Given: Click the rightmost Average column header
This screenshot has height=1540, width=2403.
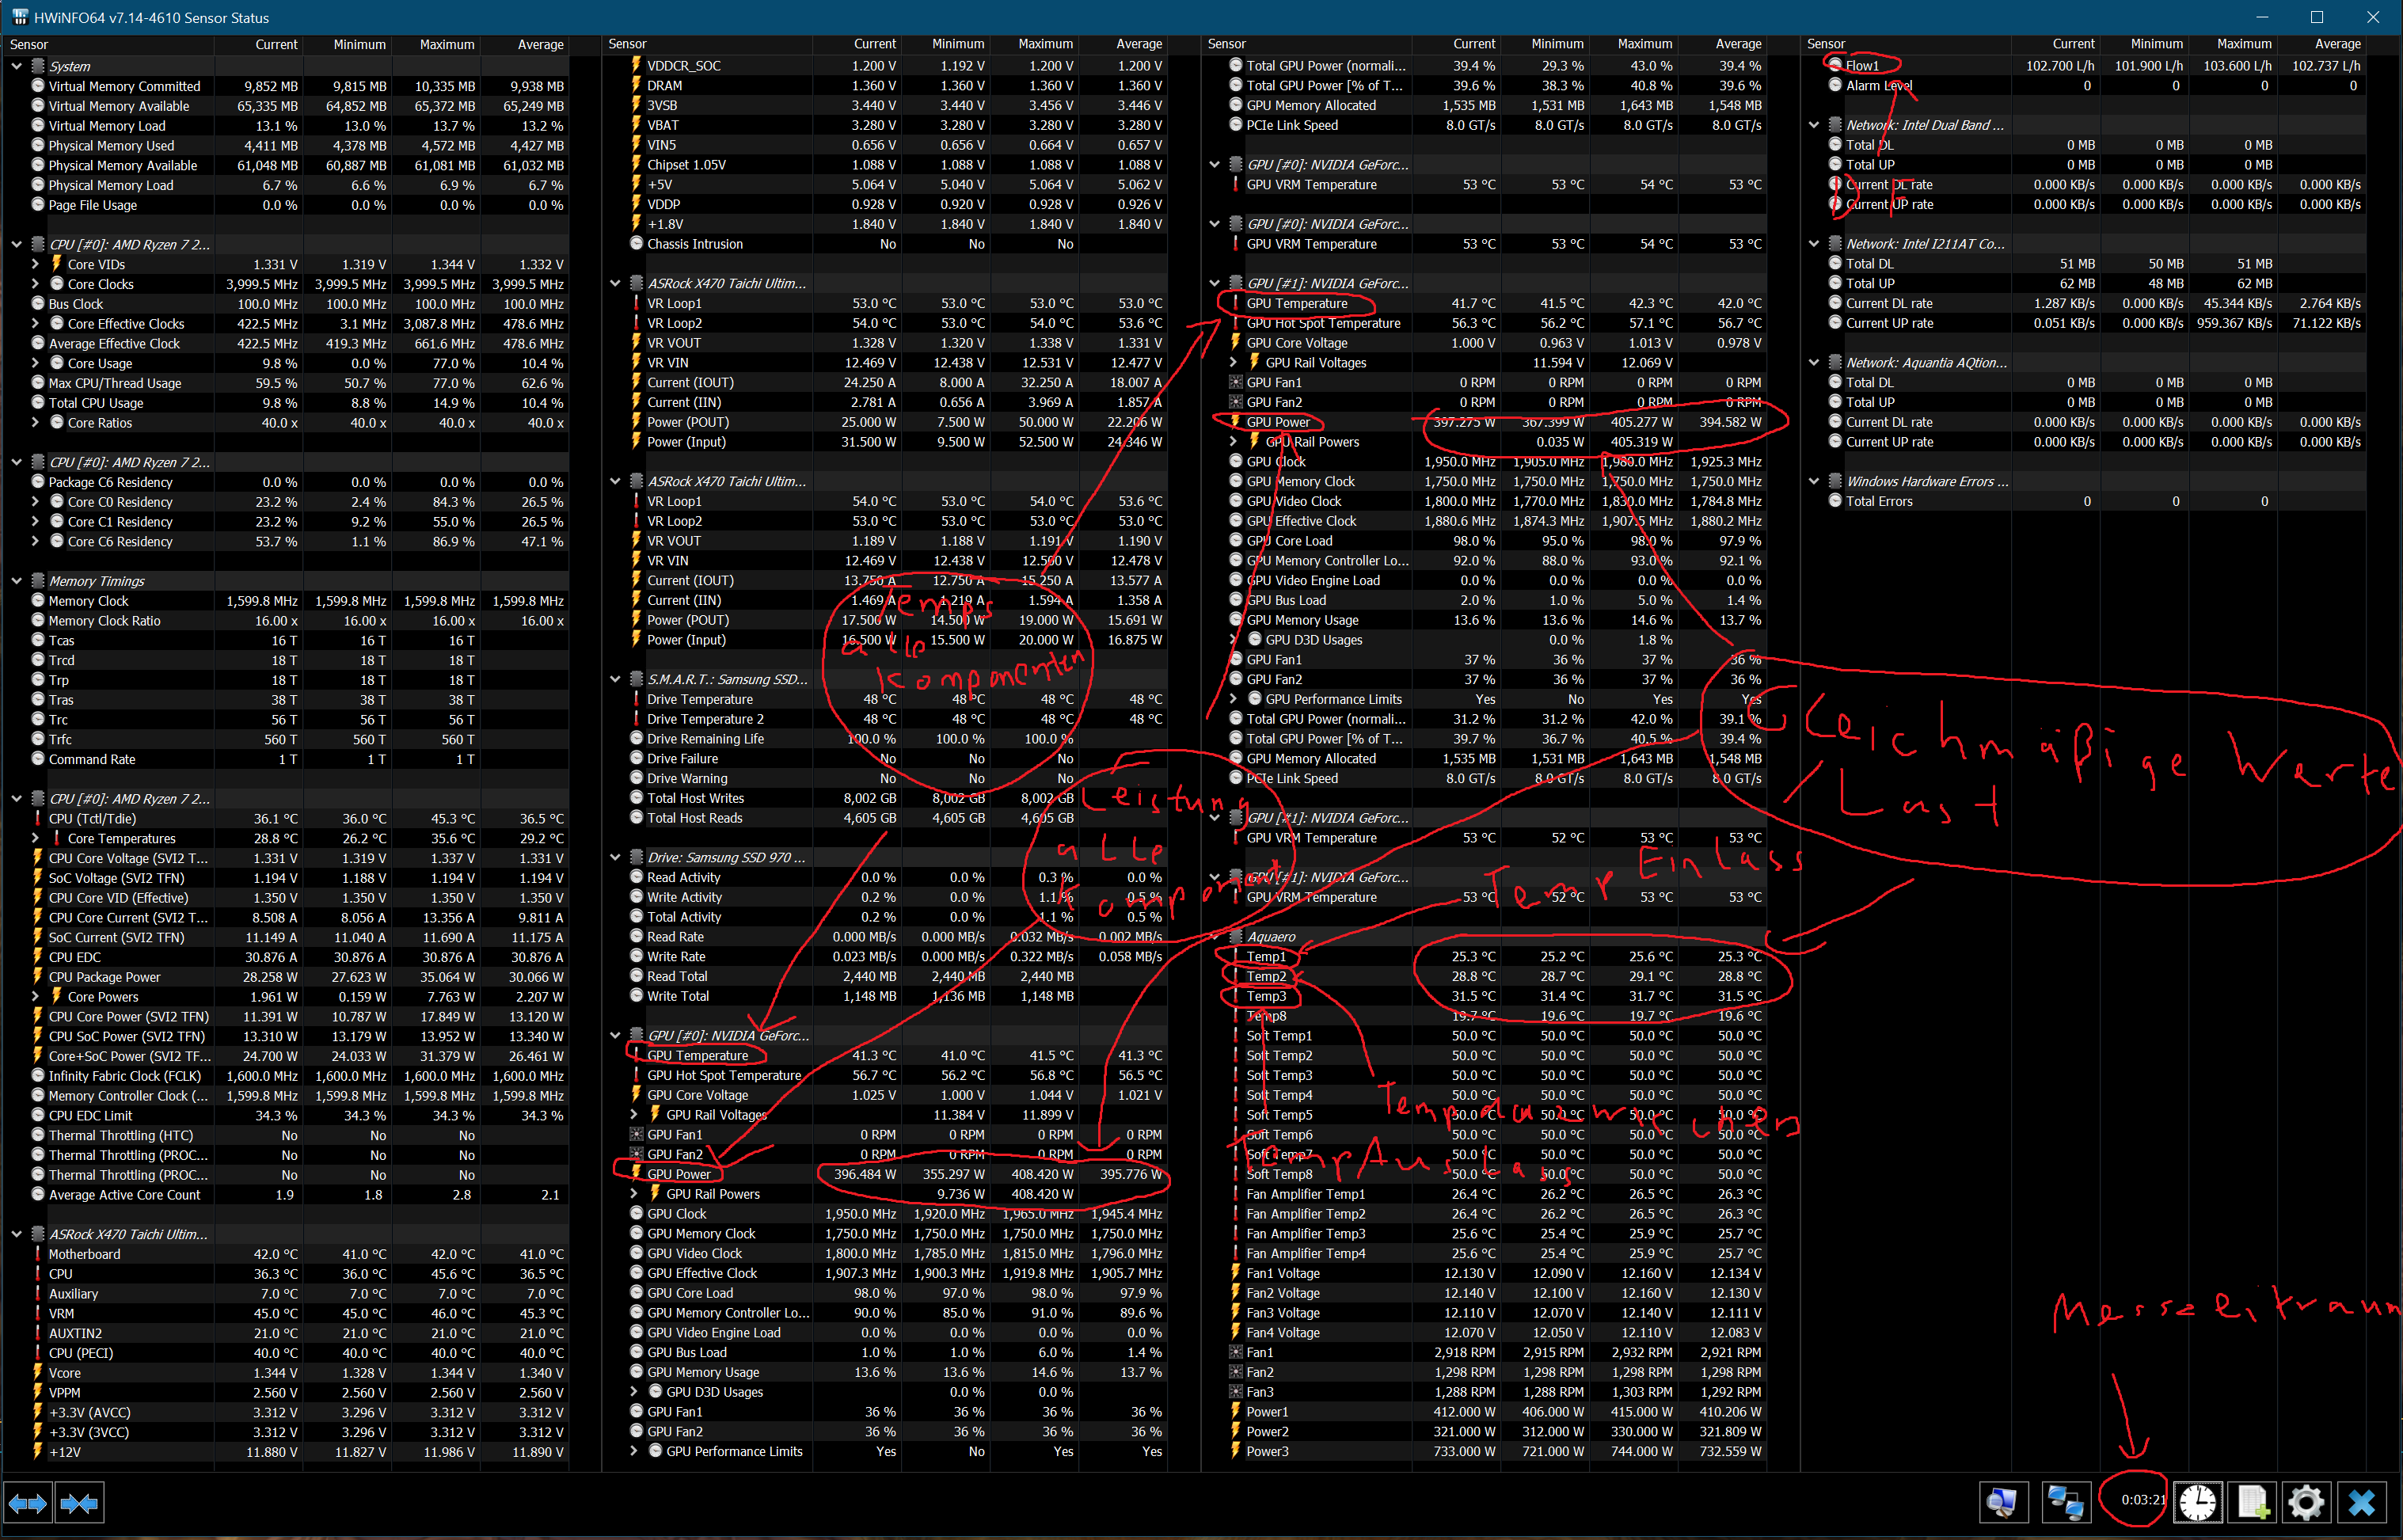Looking at the screenshot, I should (x=2337, y=44).
